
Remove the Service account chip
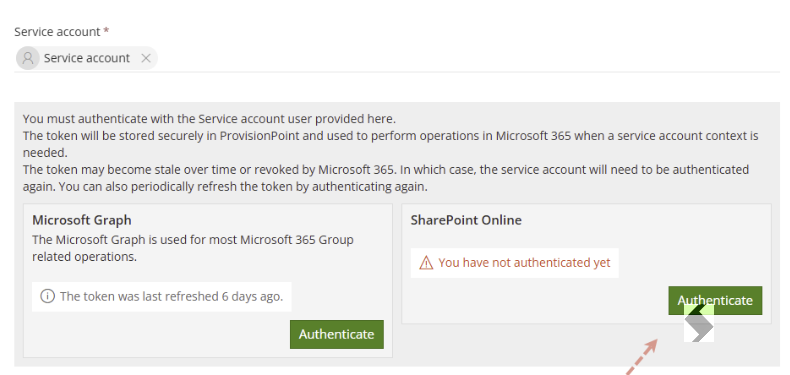(x=146, y=58)
